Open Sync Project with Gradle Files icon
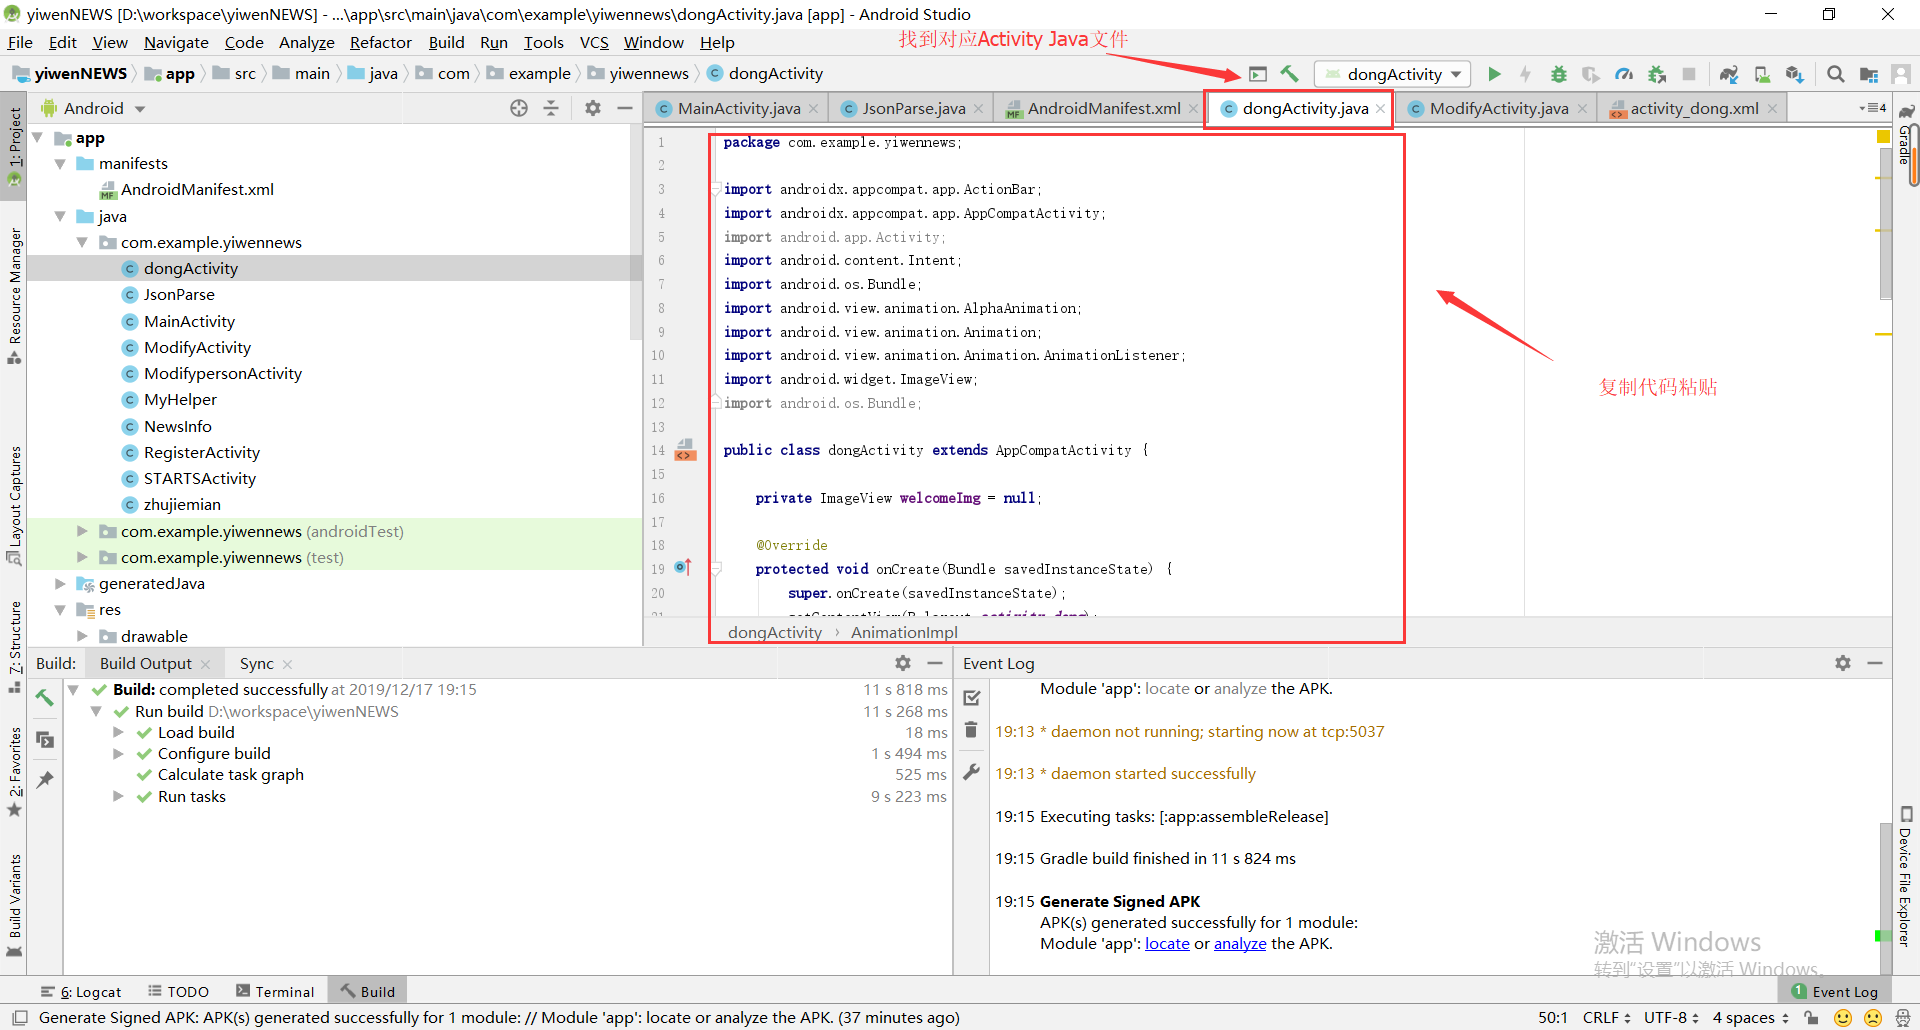 click(1729, 74)
